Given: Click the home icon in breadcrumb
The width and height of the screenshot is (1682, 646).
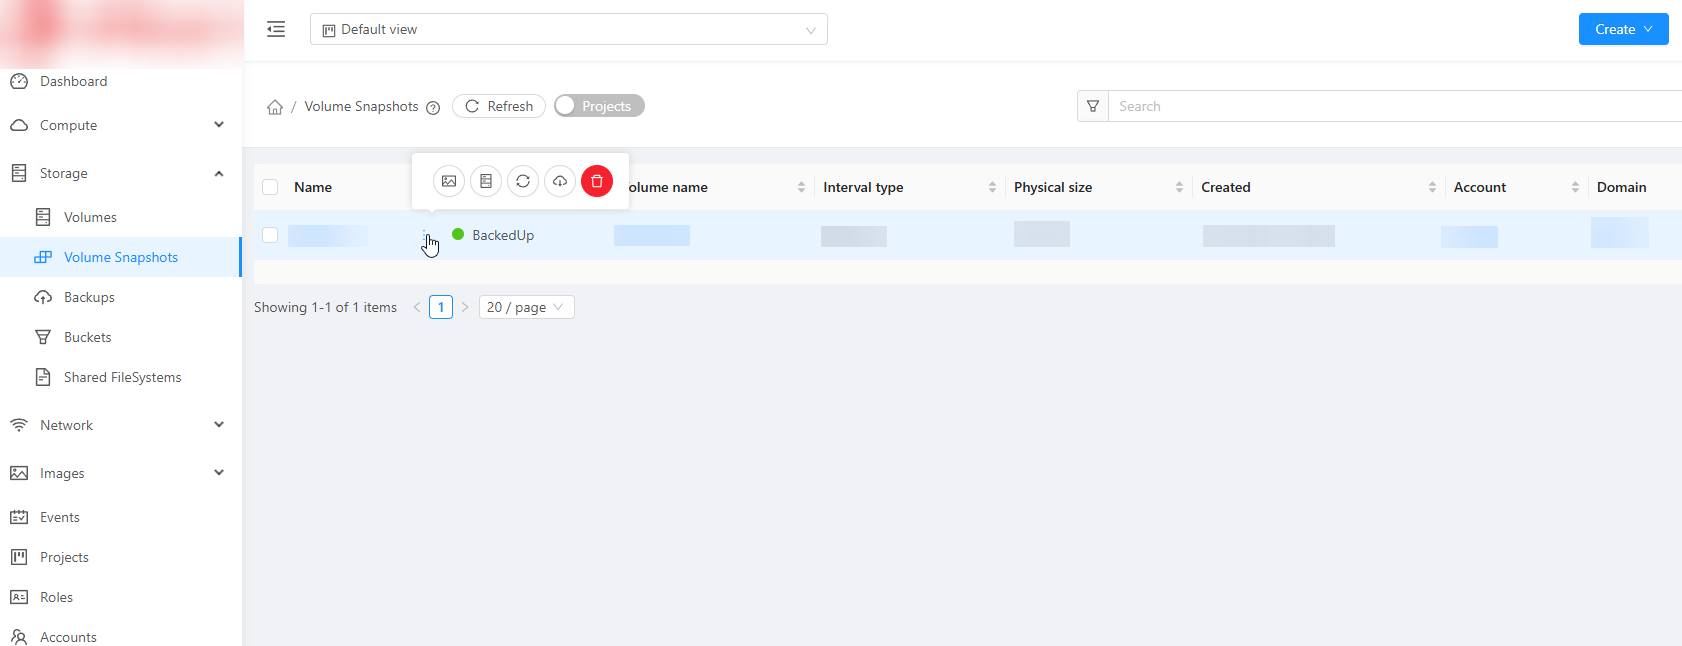Looking at the screenshot, I should (275, 107).
